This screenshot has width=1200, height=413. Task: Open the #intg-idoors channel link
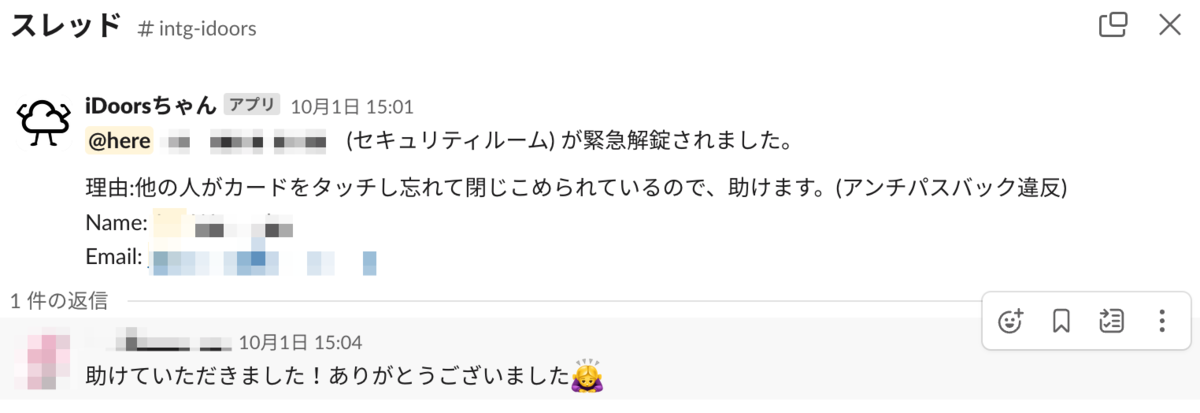[x=197, y=28]
